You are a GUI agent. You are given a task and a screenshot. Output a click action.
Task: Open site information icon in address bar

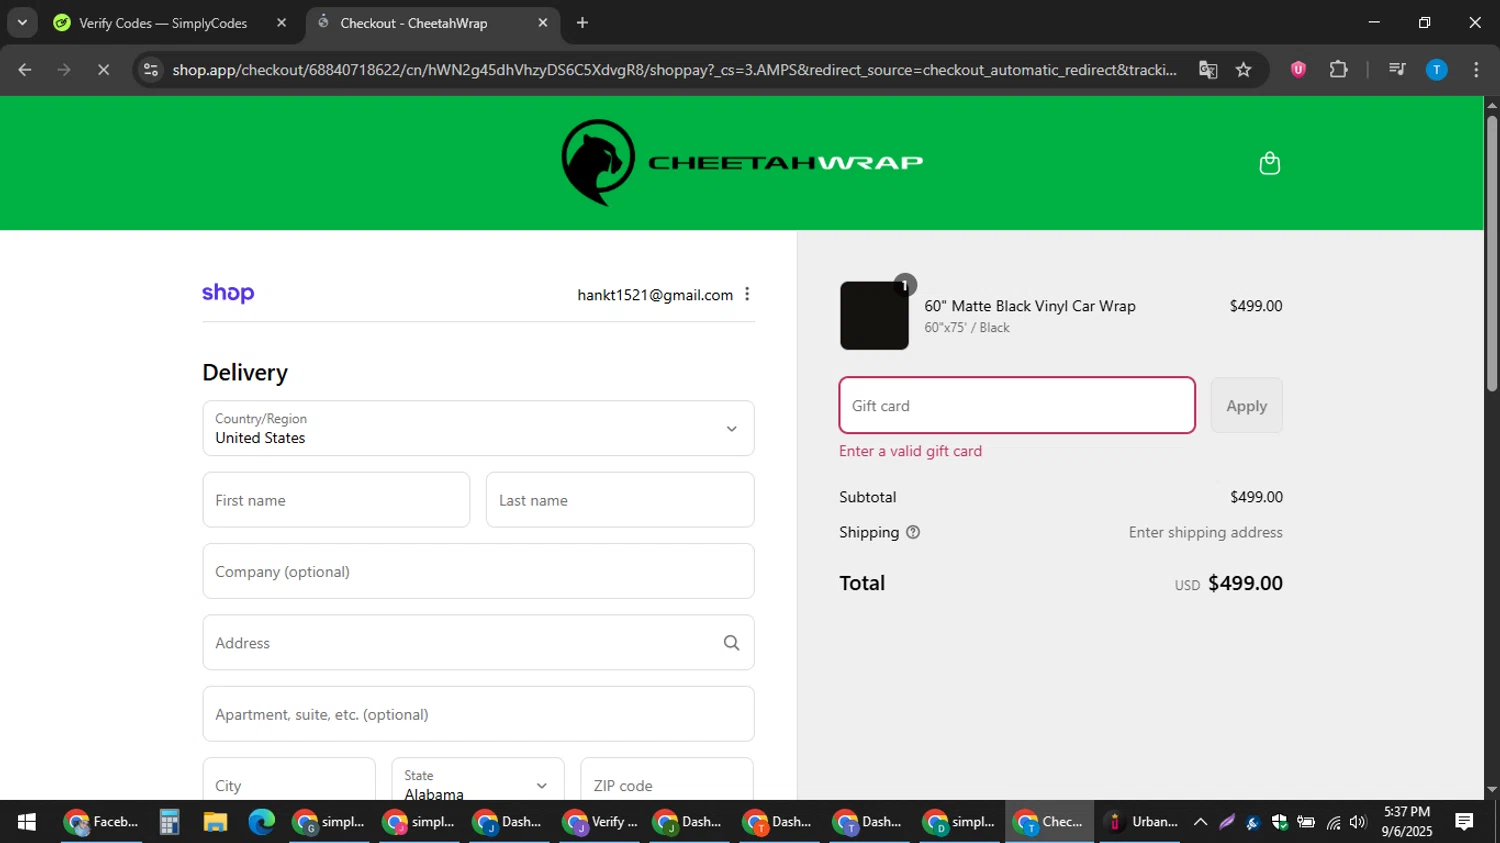coord(150,69)
